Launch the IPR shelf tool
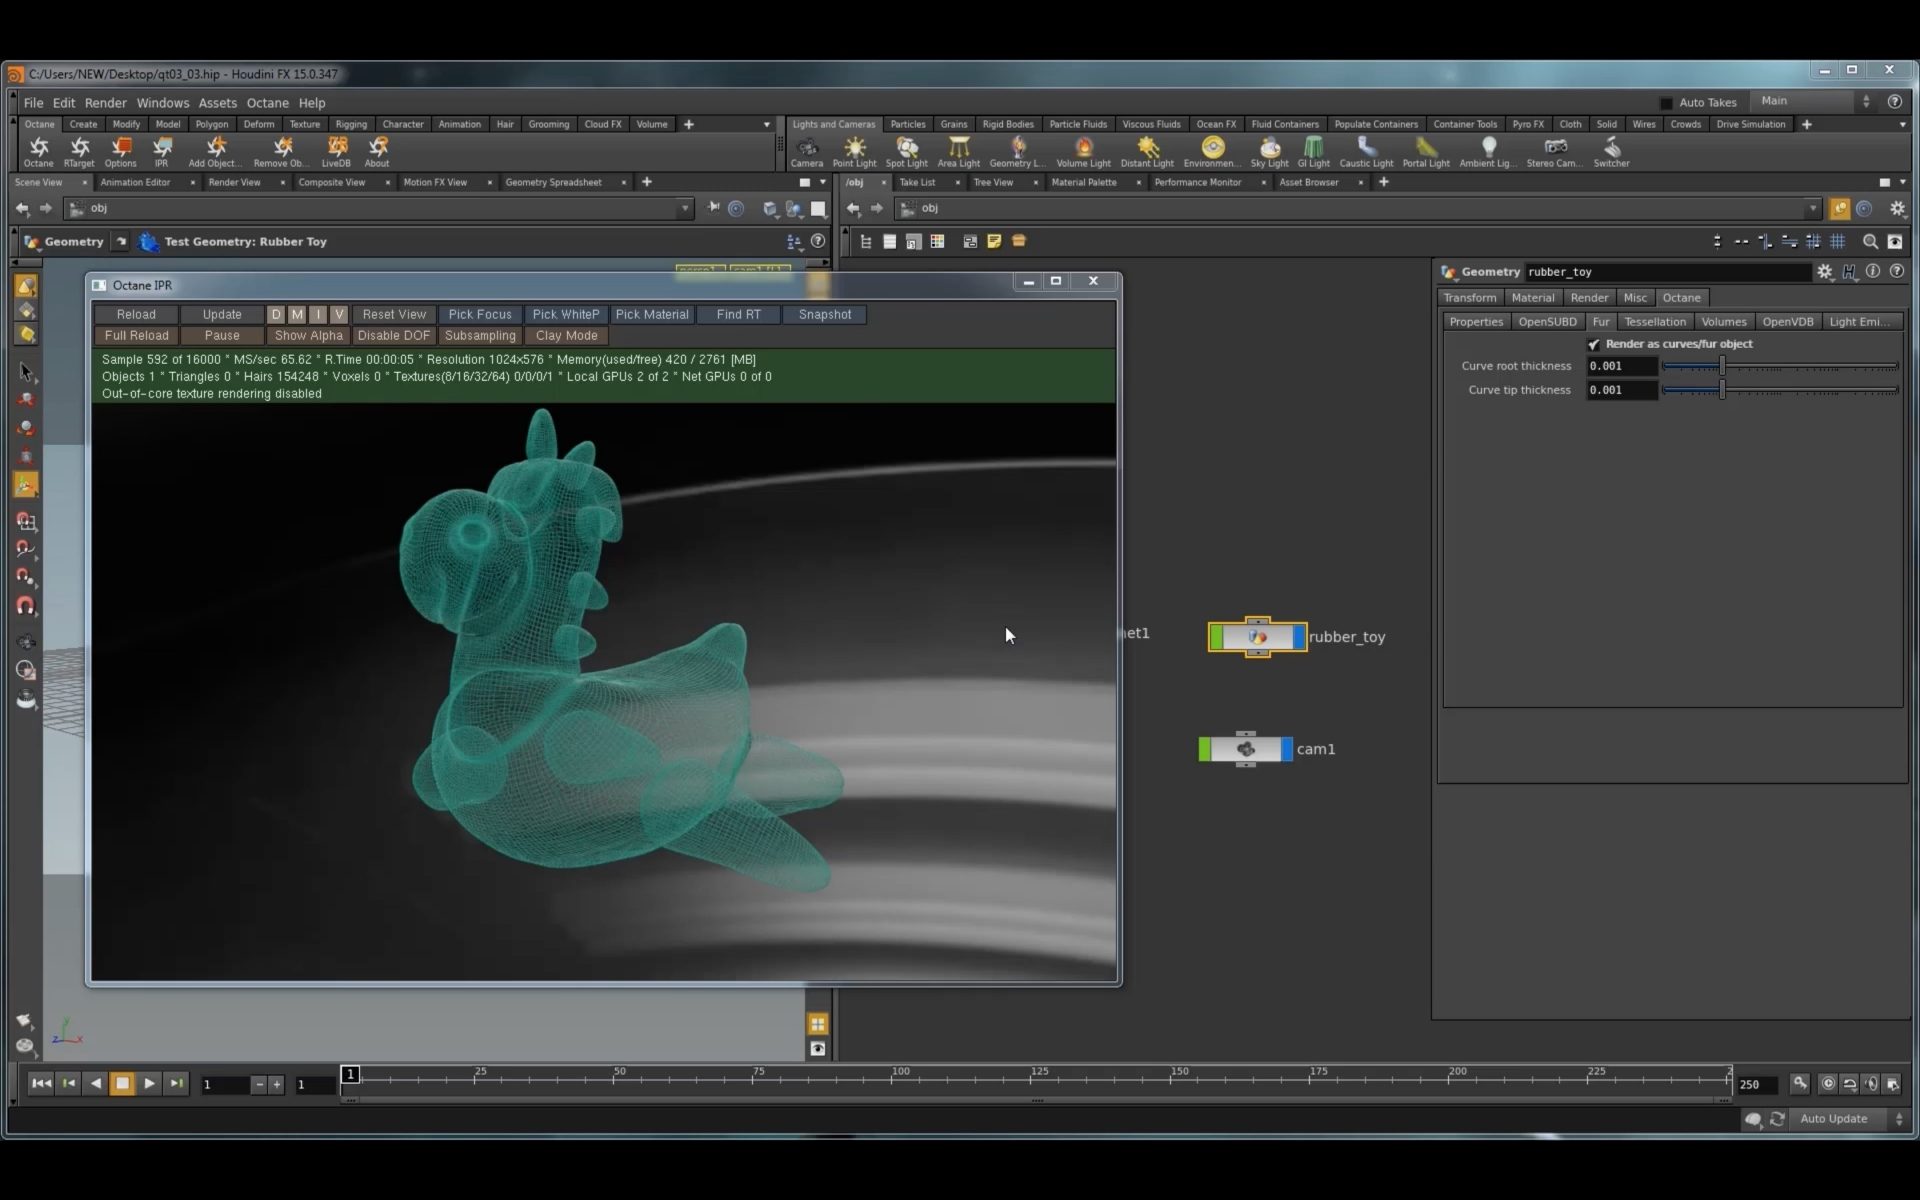Viewport: 1920px width, 1200px height. tap(161, 152)
